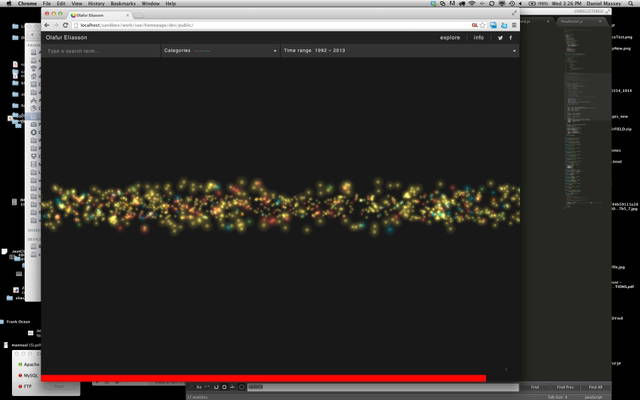
Task: Click the 'Type a search term' field
Action: 101,51
